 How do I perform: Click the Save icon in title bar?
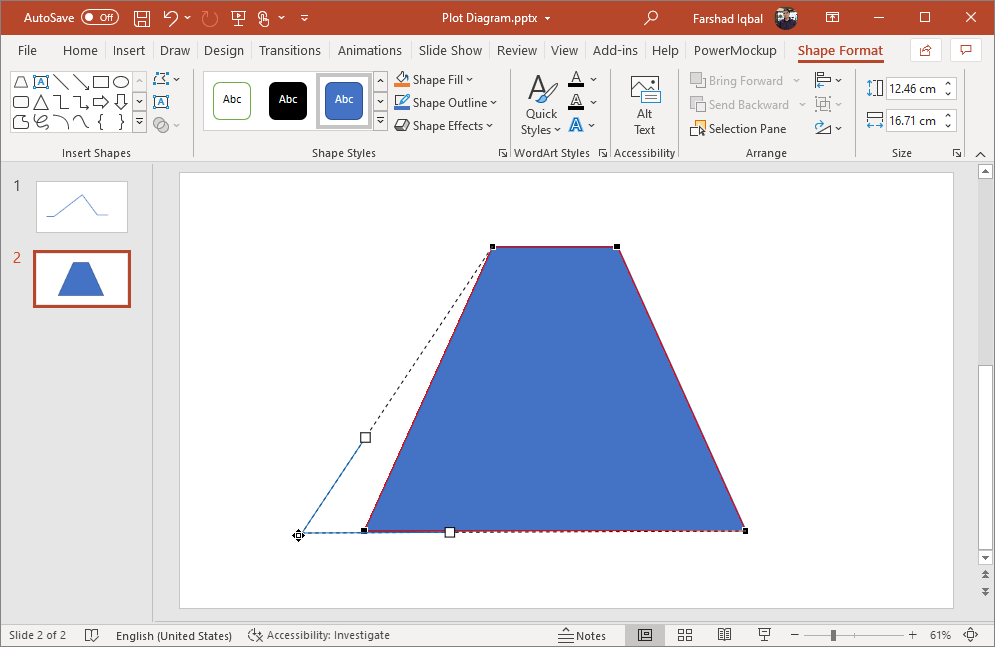click(x=142, y=18)
